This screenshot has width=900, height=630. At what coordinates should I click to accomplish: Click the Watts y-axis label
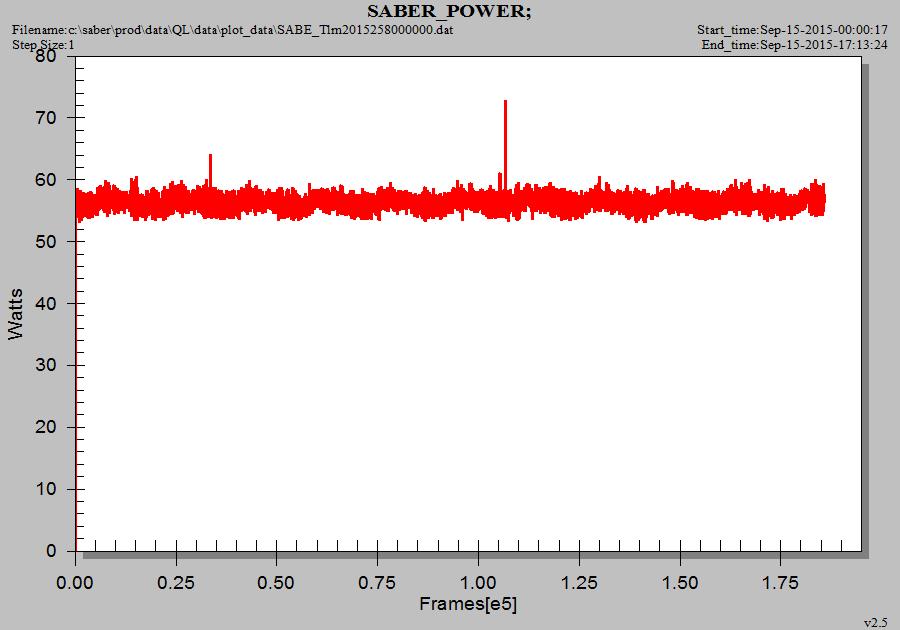pyautogui.click(x=16, y=314)
